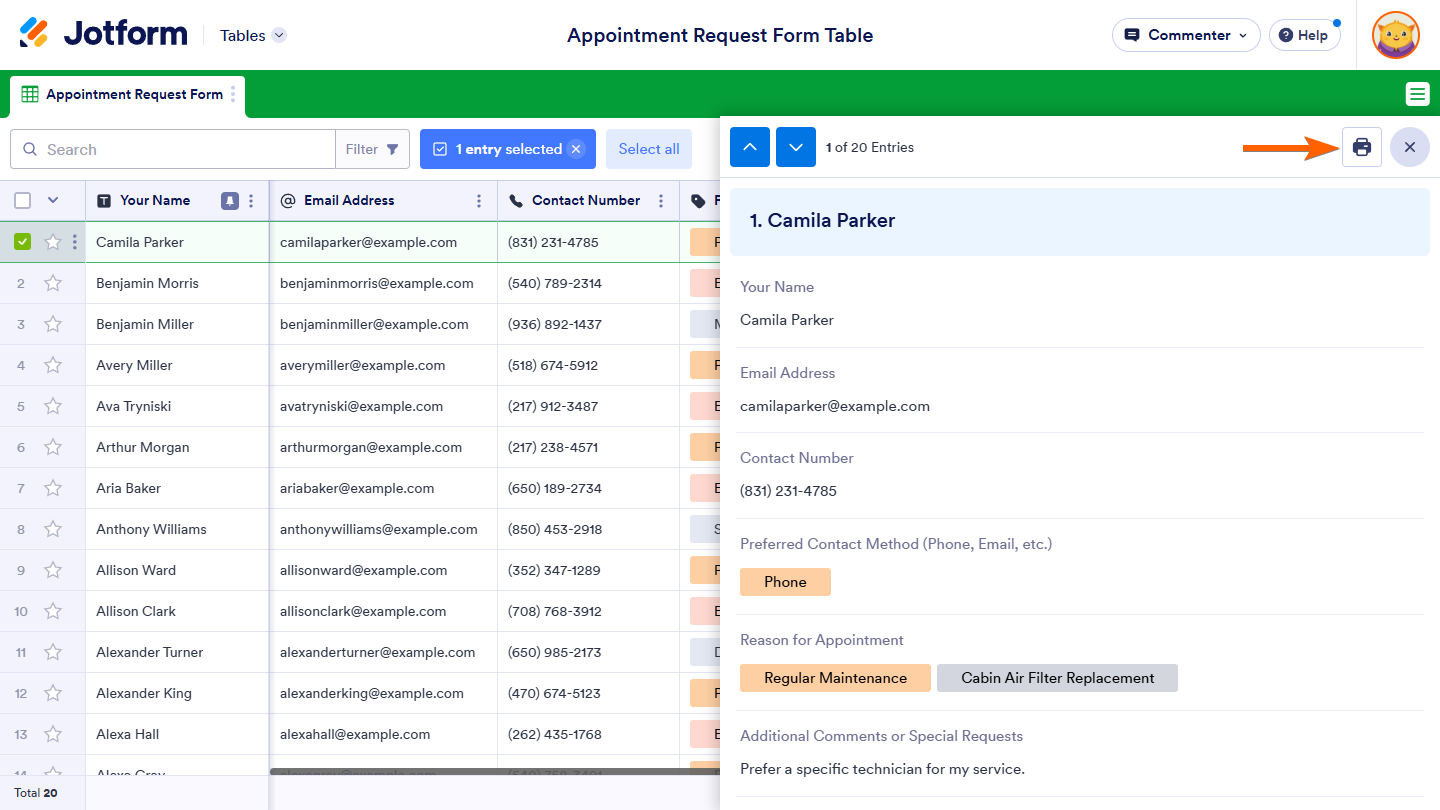Image resolution: width=1440 pixels, height=810 pixels.
Task: Open the Filter dropdown
Action: pyautogui.click(x=372, y=149)
